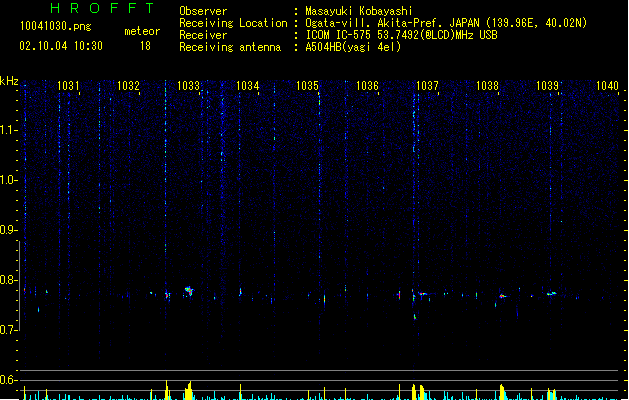Image resolution: width=629 pixels, height=400 pixels.
Task: Select the meteor count value 18
Action: pyautogui.click(x=145, y=46)
